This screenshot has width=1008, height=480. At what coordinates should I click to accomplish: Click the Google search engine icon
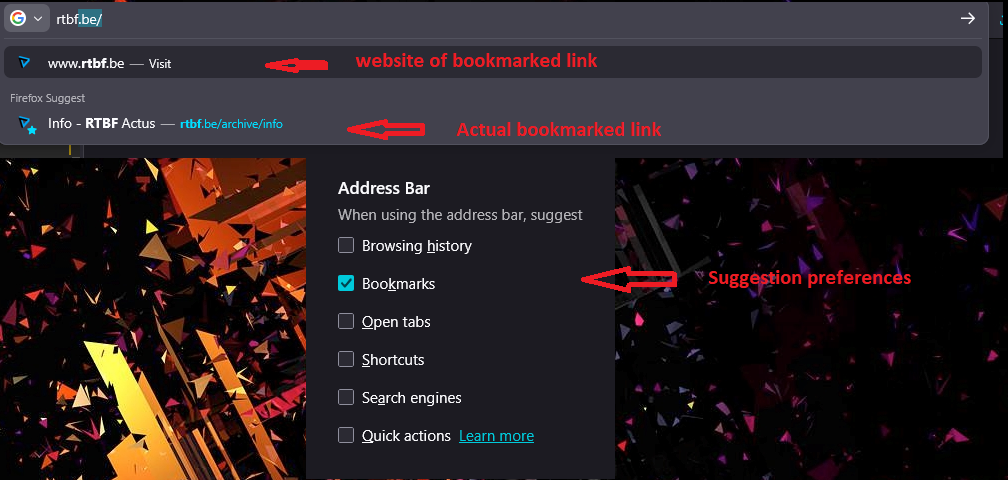(18, 19)
